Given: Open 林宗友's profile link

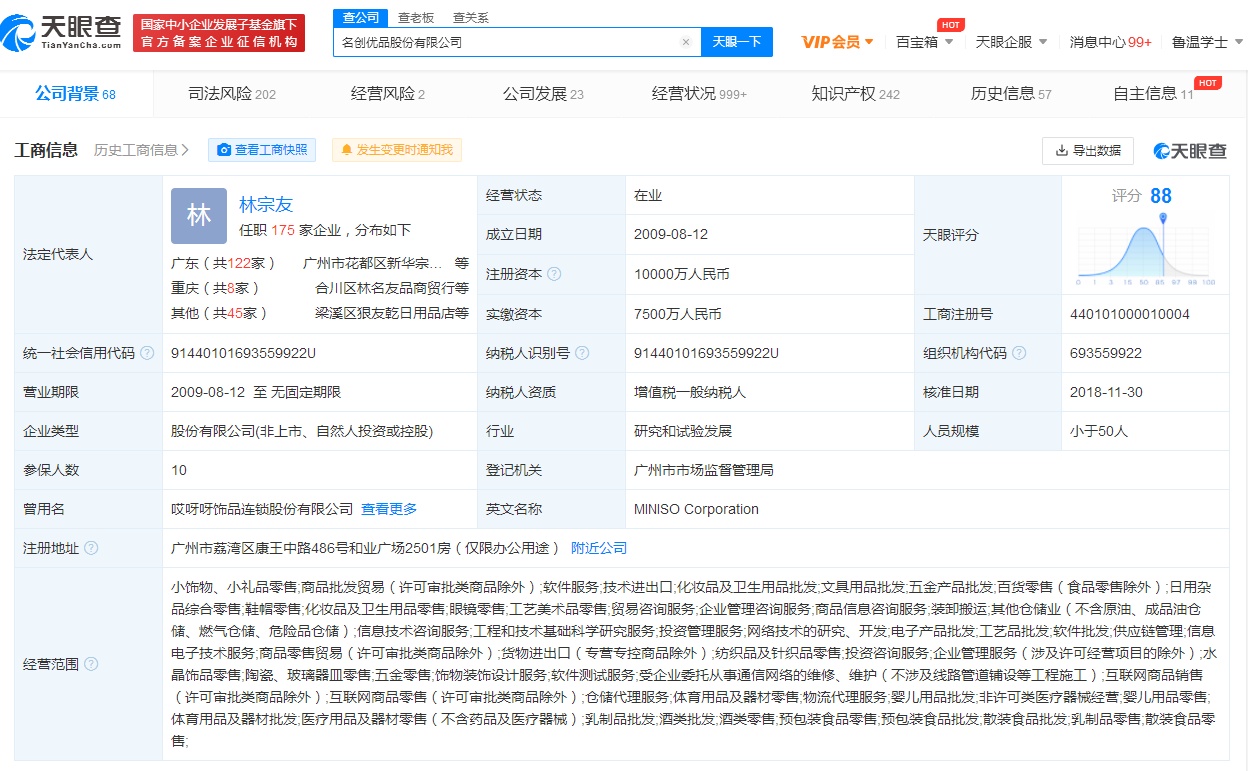Looking at the screenshot, I should (266, 204).
